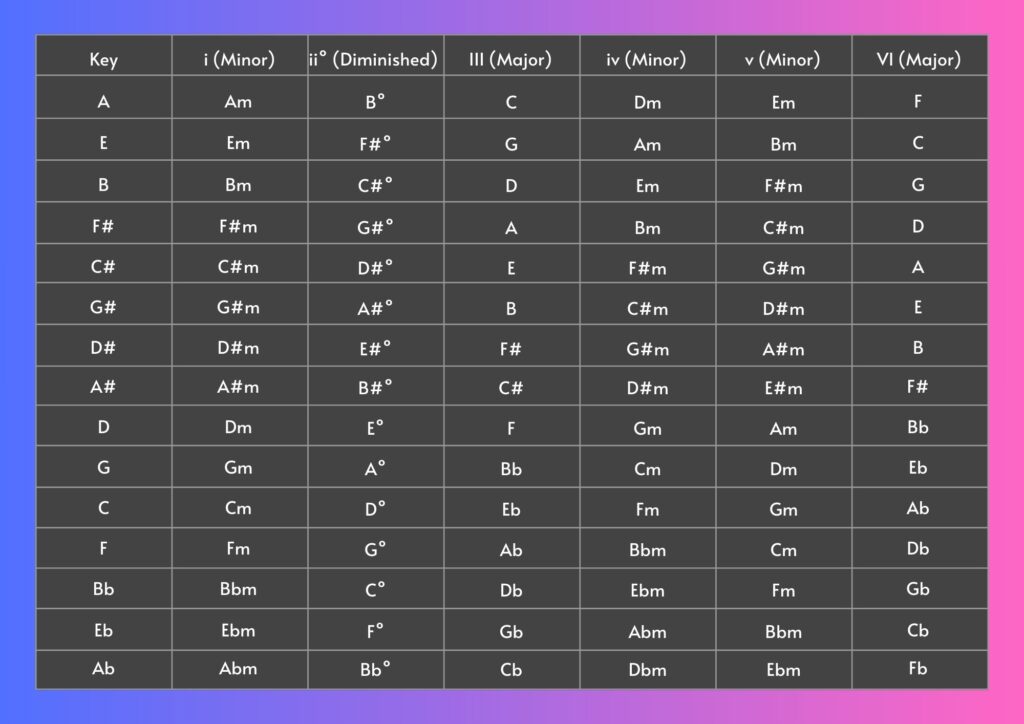Viewport: 1024px width, 724px height.
Task: Click the iv (Minor) column header
Action: 647,60
